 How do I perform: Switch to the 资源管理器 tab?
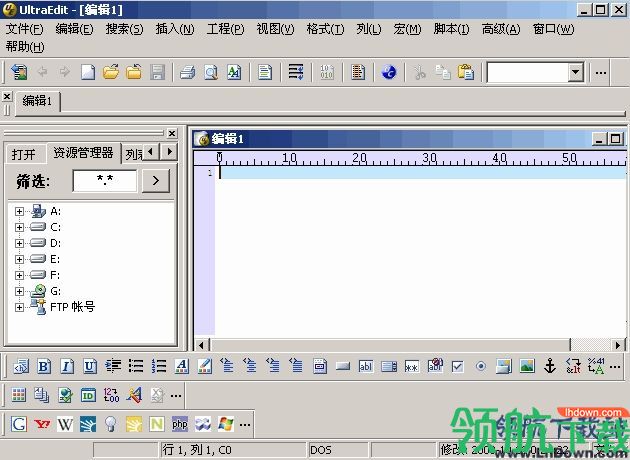click(84, 153)
